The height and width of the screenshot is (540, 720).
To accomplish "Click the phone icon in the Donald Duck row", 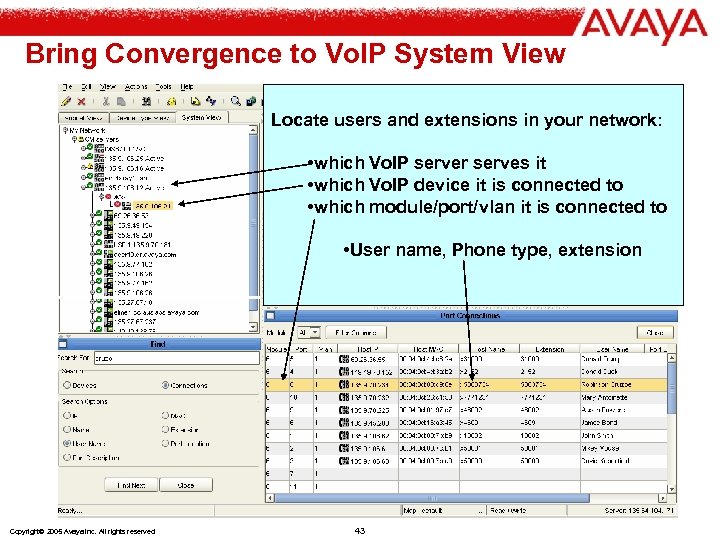I will pyautogui.click(x=343, y=371).
